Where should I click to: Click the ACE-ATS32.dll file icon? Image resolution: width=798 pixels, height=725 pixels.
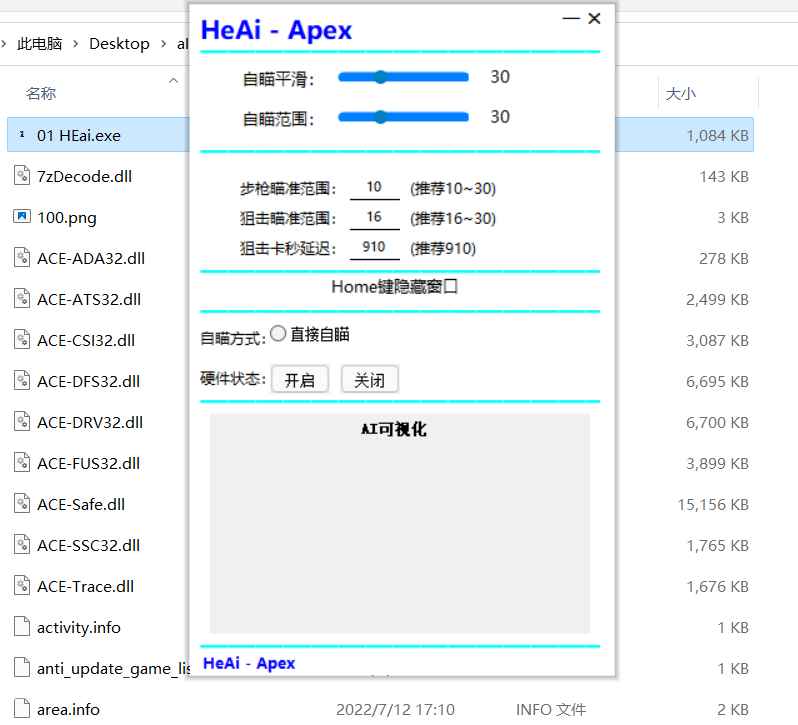21,299
